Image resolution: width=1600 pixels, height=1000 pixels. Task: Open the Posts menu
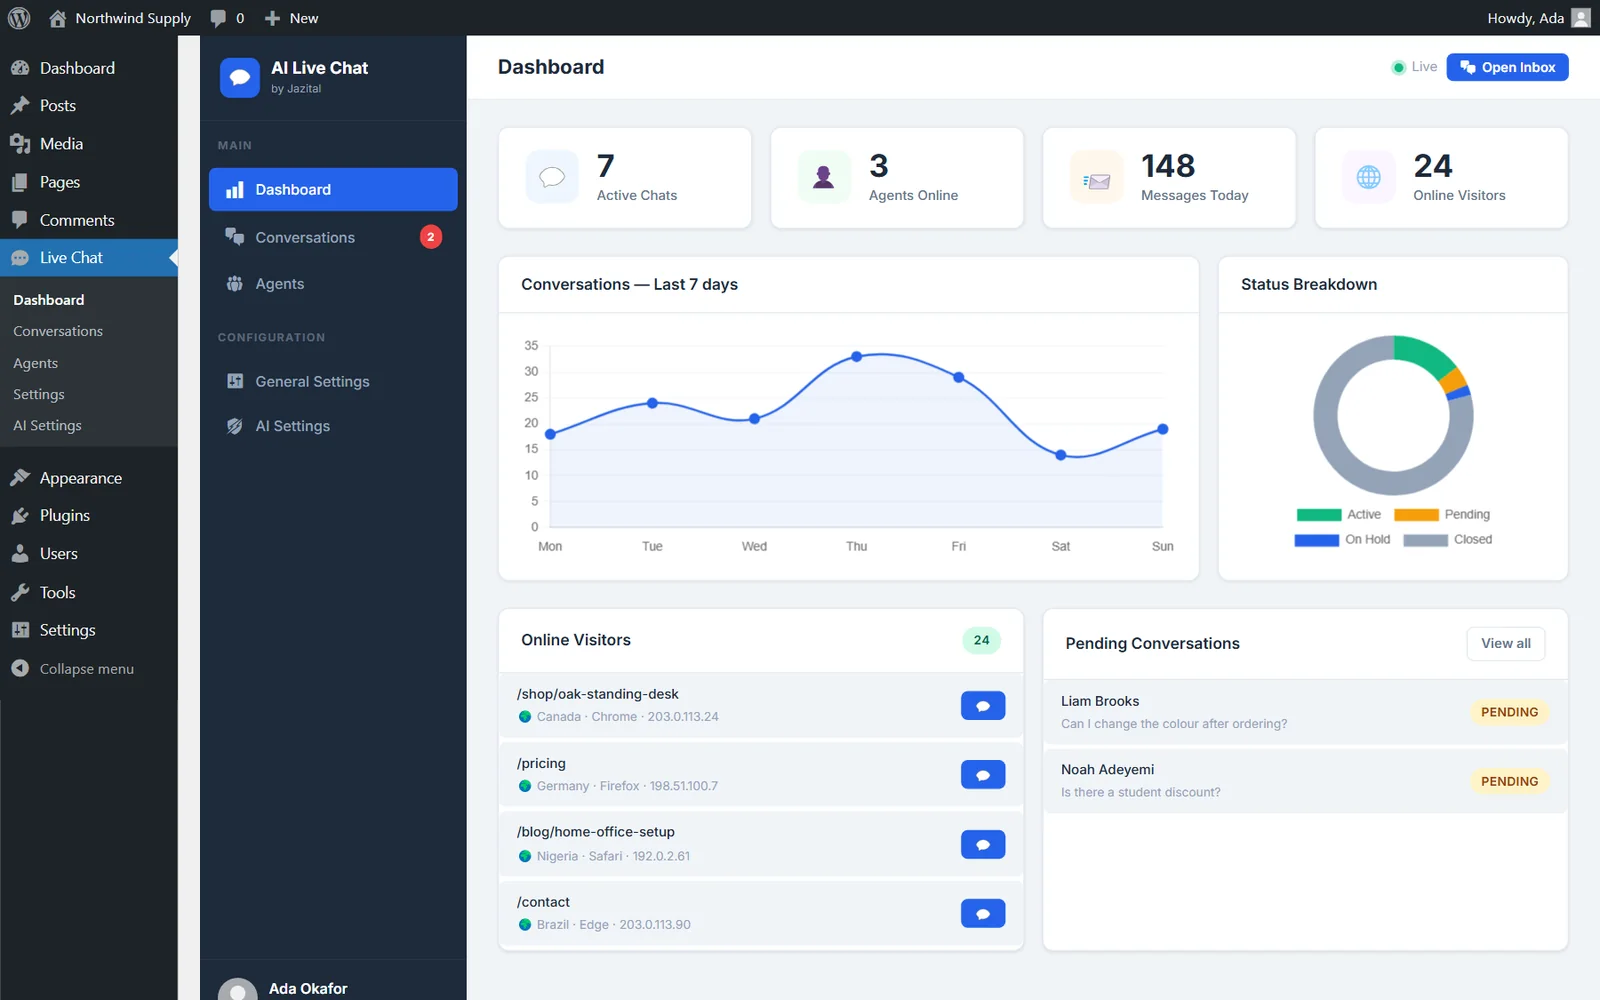tap(89, 106)
